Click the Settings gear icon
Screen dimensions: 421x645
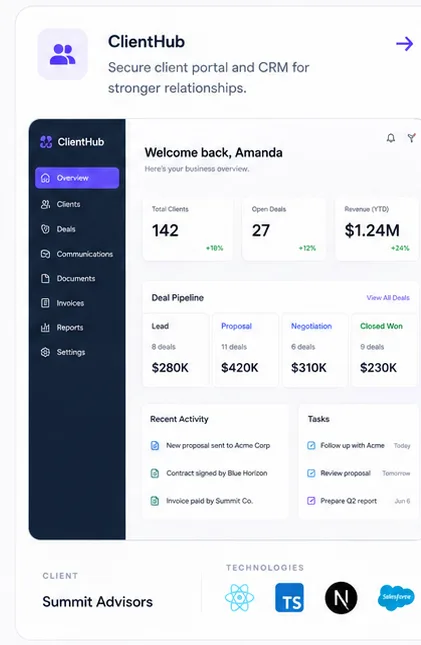point(45,353)
